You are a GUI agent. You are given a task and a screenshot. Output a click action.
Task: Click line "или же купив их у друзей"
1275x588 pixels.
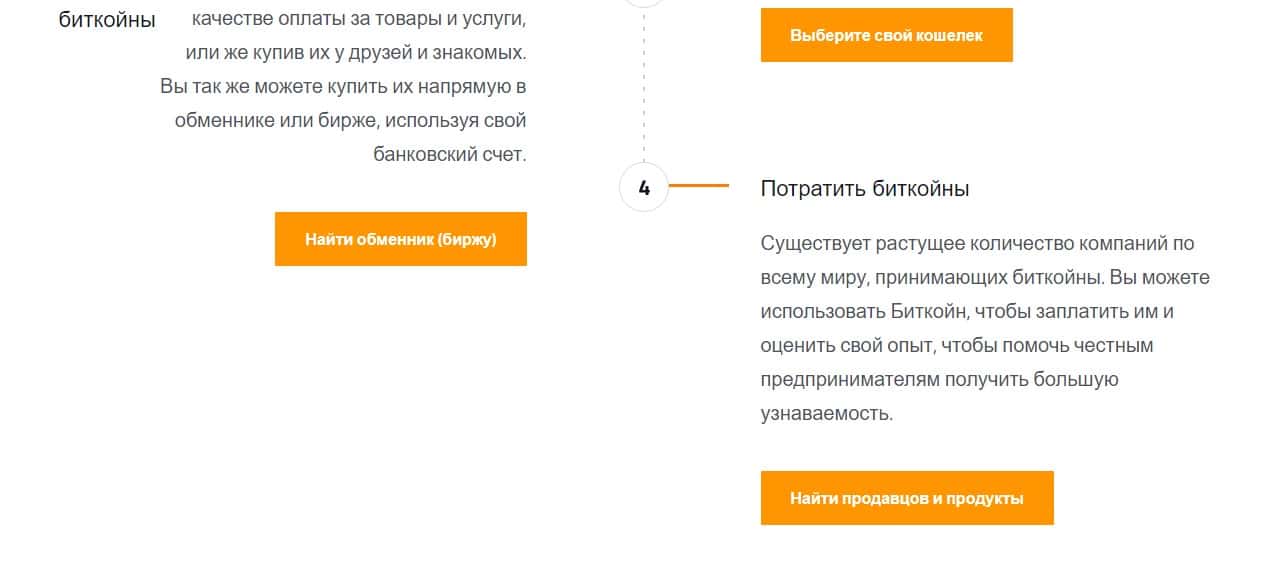(355, 53)
